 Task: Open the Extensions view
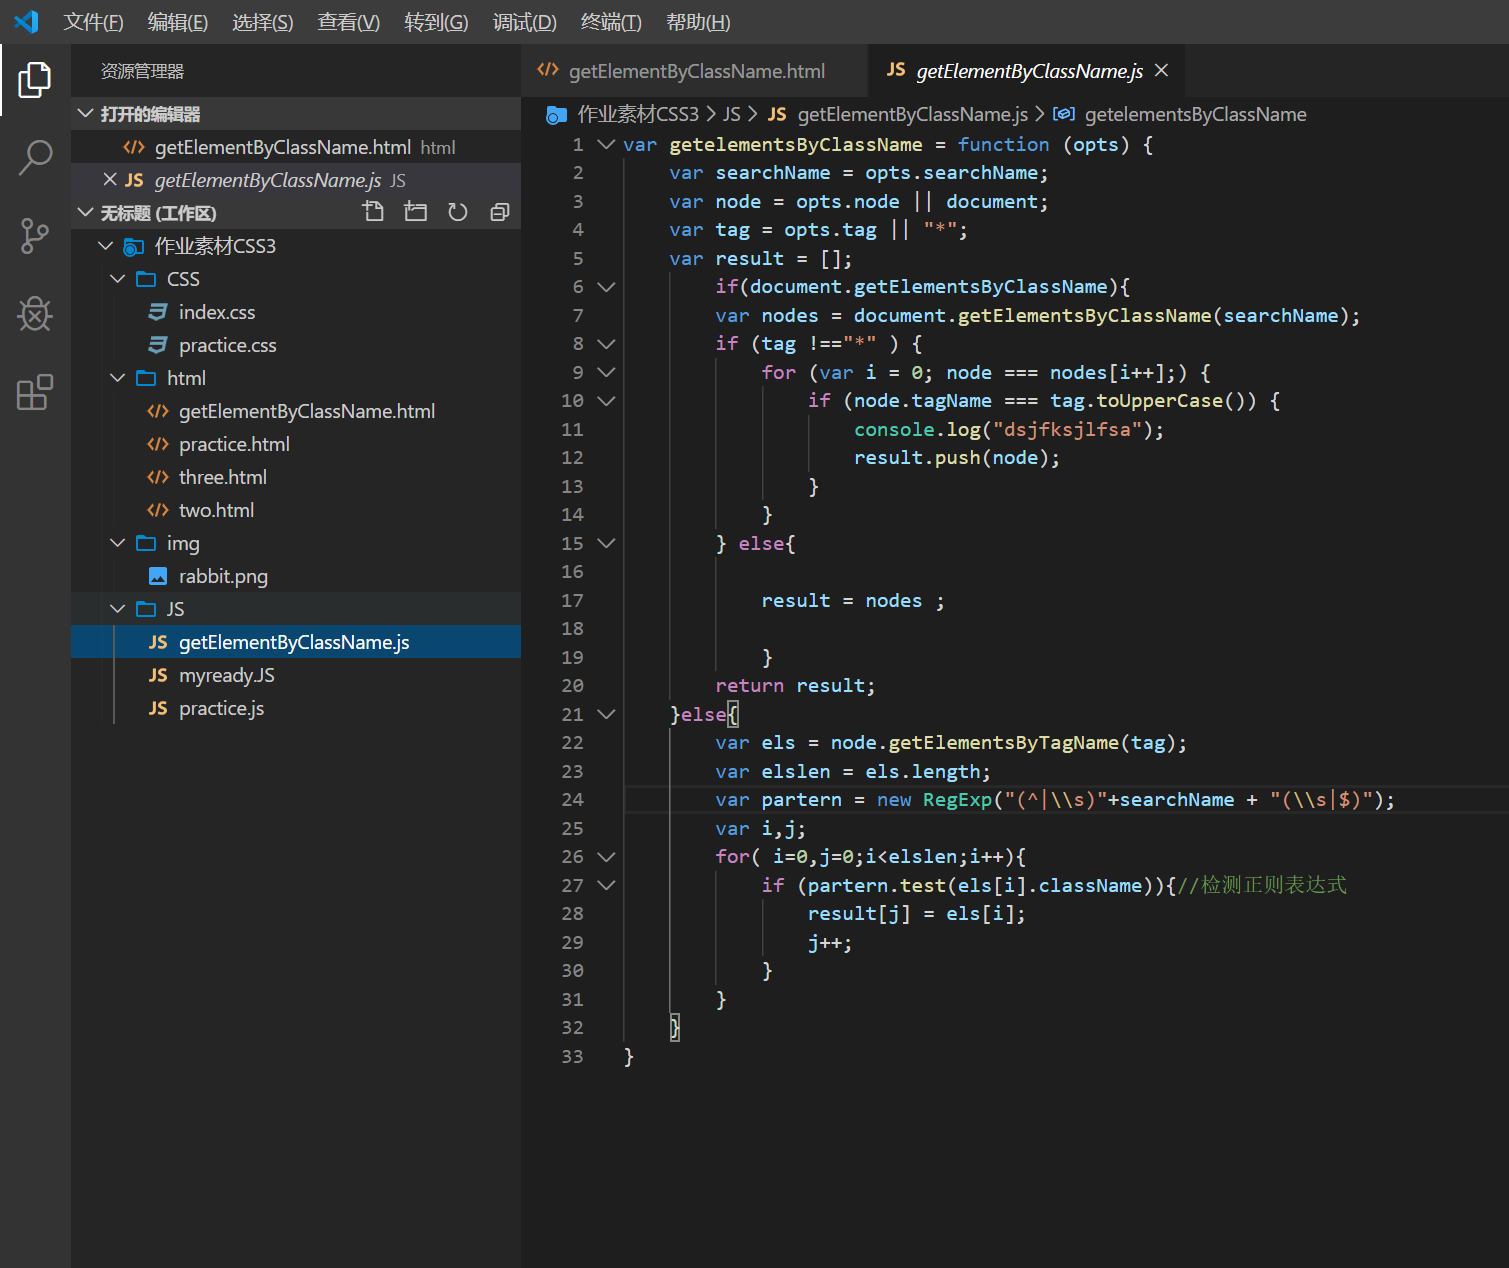(x=35, y=392)
